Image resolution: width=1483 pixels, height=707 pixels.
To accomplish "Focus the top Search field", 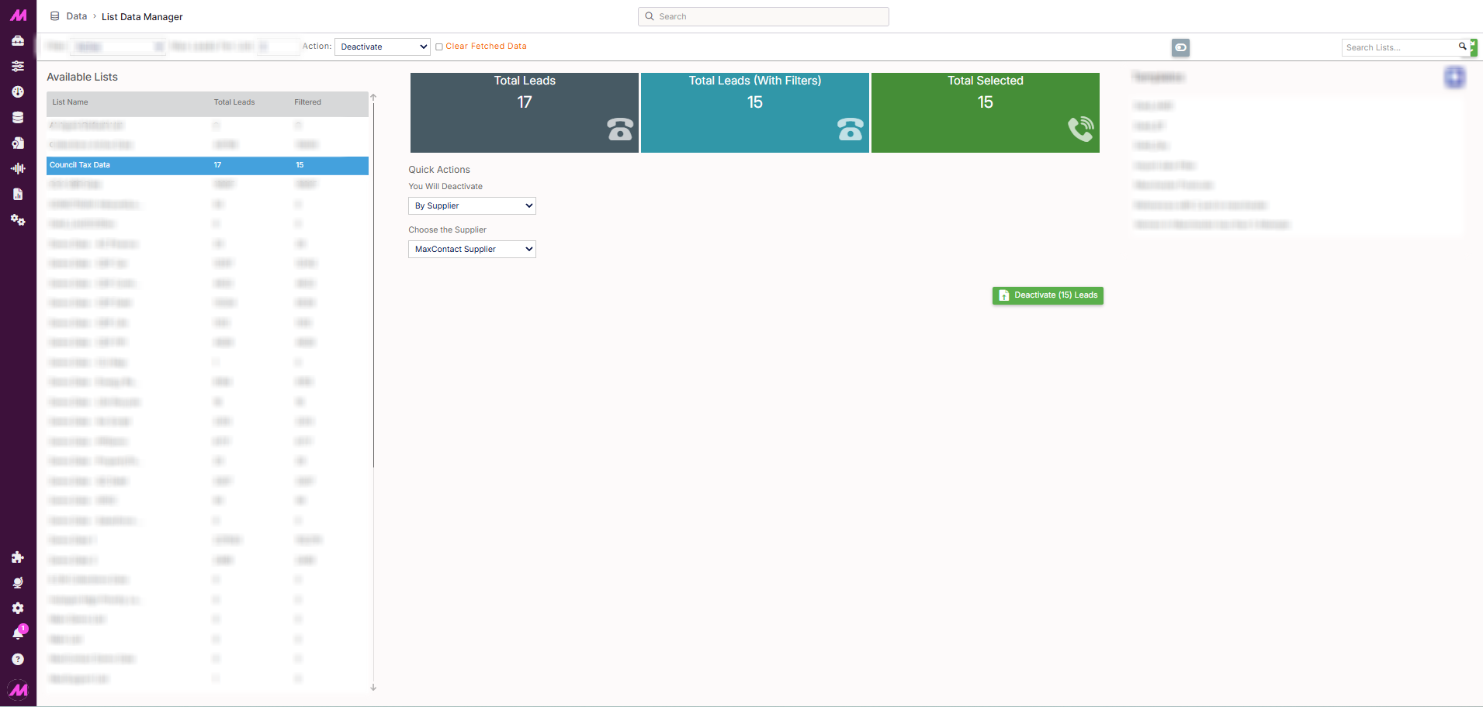I will coord(763,17).
